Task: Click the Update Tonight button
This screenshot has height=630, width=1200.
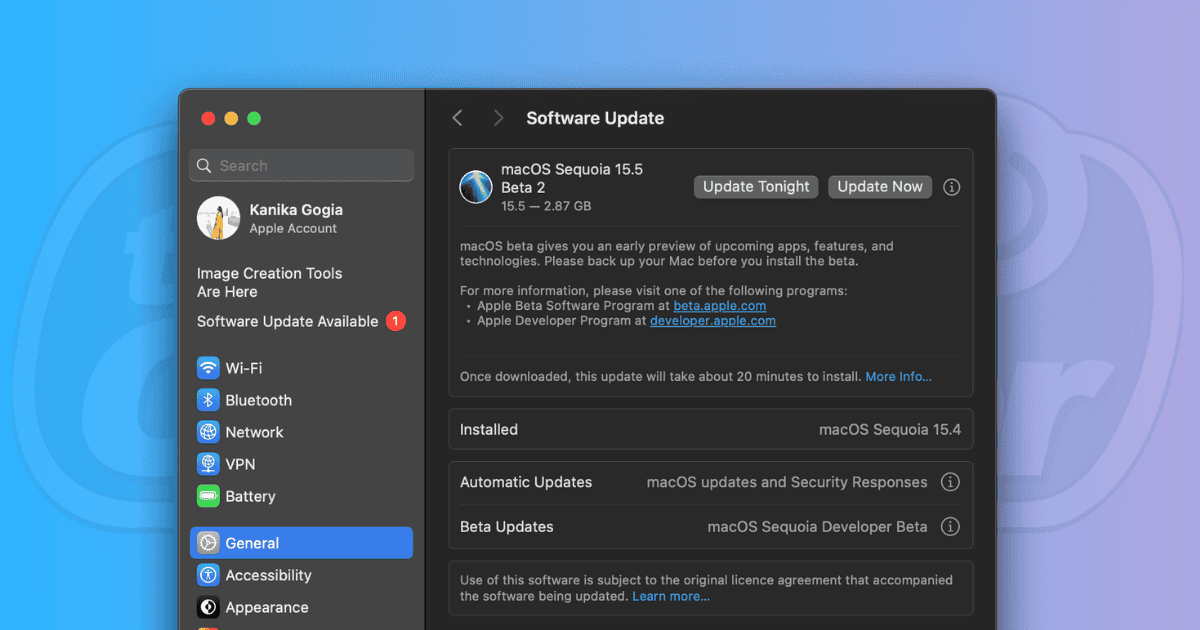Action: (756, 187)
